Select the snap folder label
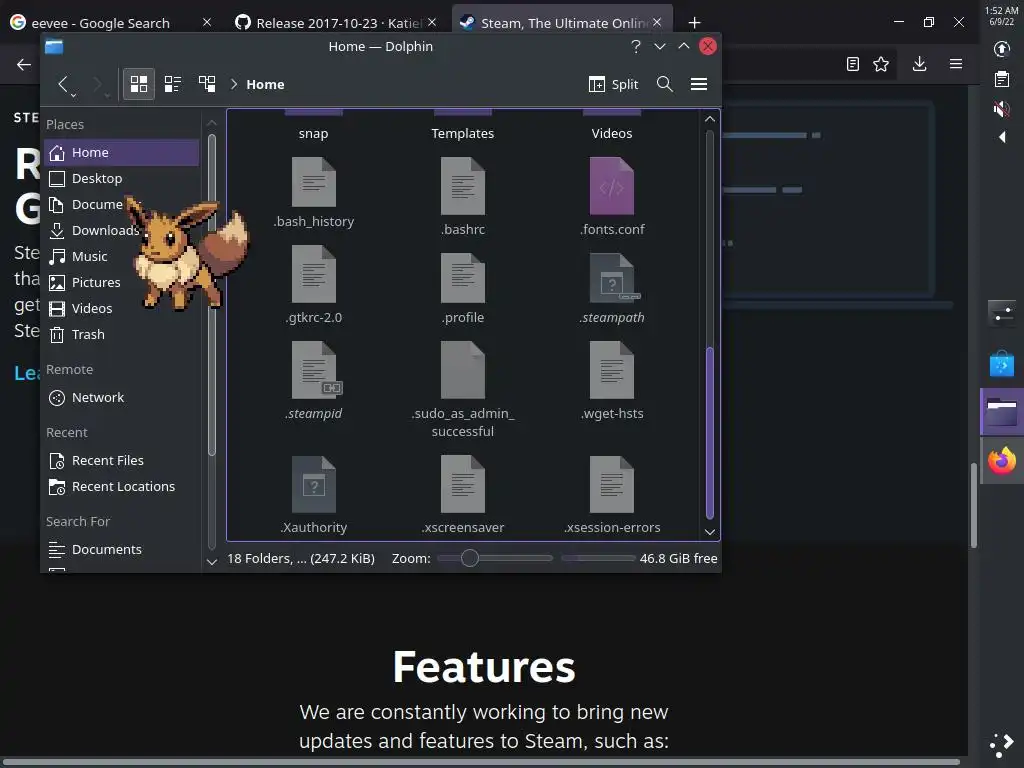Viewport: 1024px width, 768px height. (x=313, y=133)
